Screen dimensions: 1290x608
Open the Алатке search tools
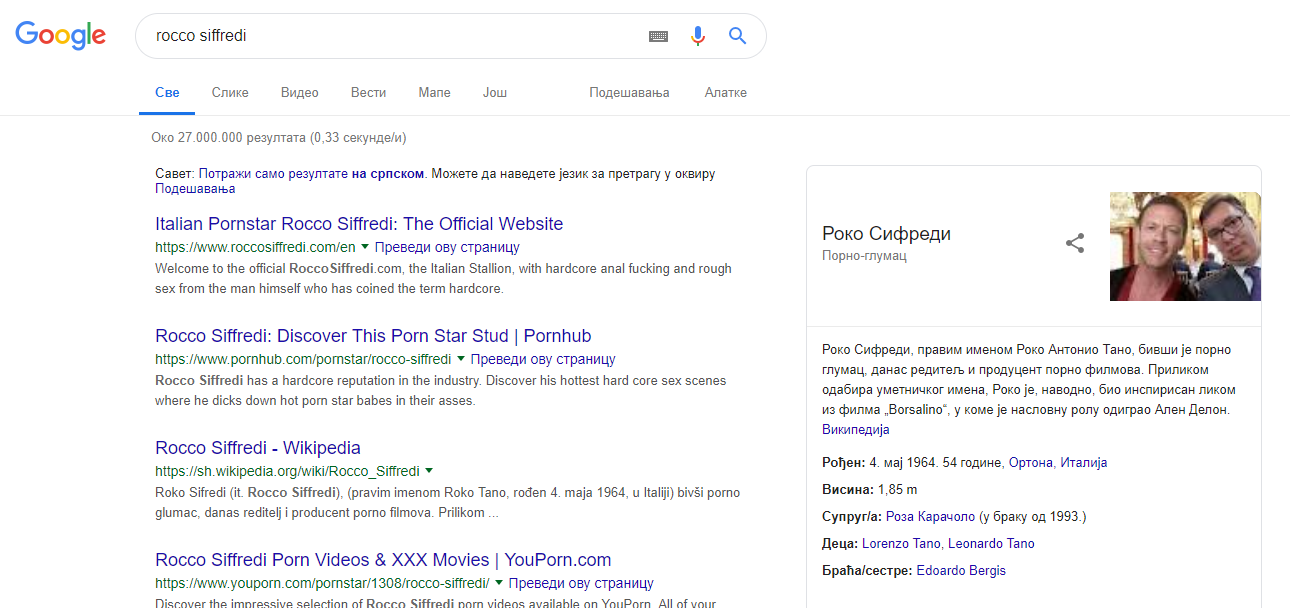coord(725,93)
